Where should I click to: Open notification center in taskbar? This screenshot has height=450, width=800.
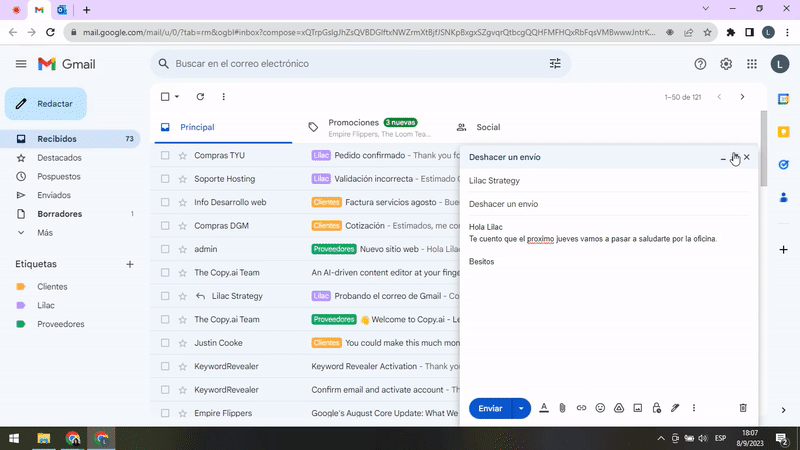click(782, 438)
